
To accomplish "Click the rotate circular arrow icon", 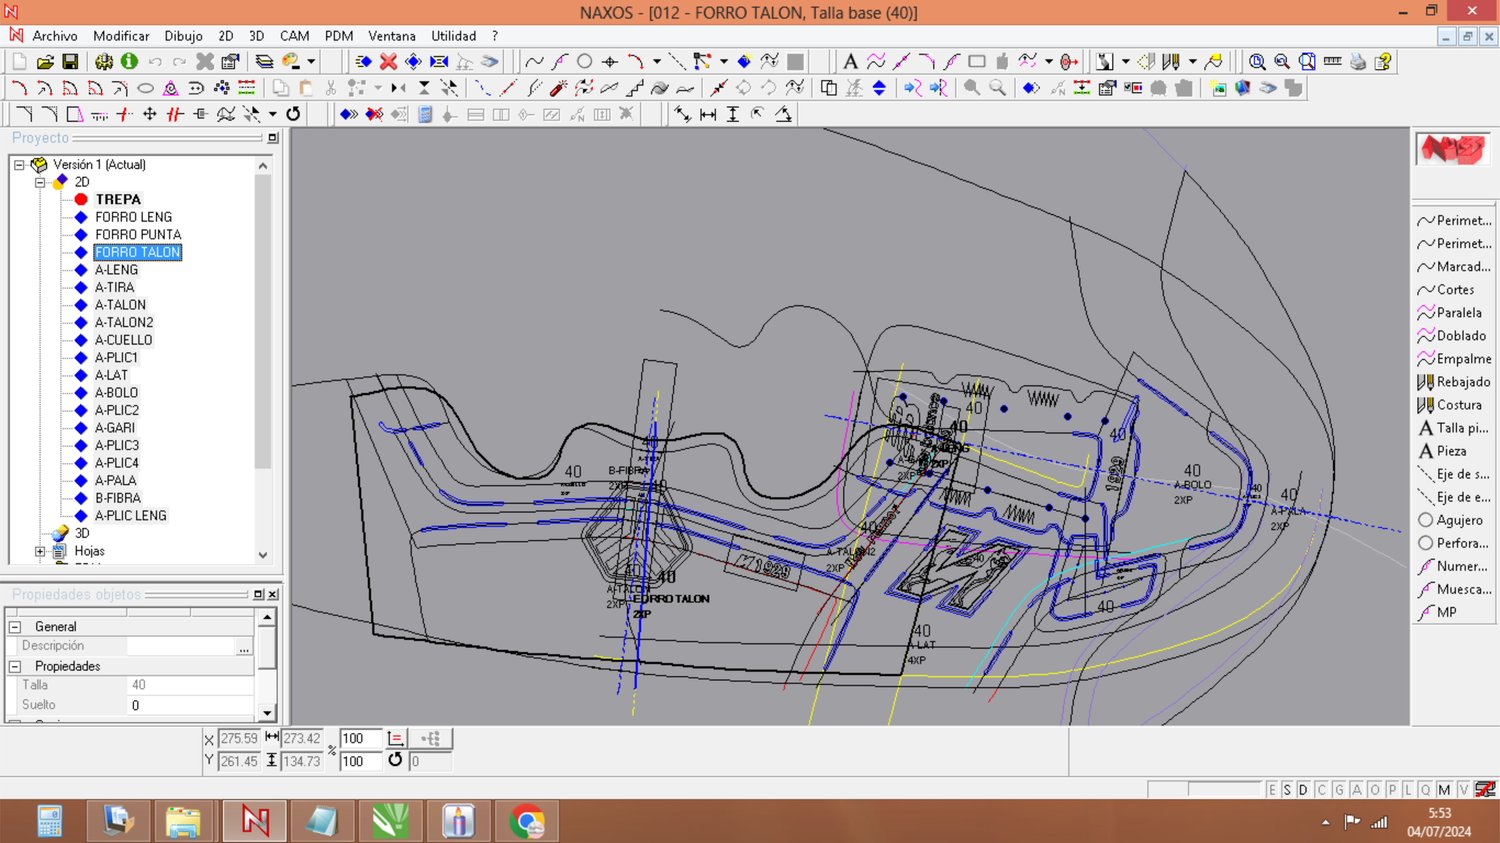I will 293,114.
